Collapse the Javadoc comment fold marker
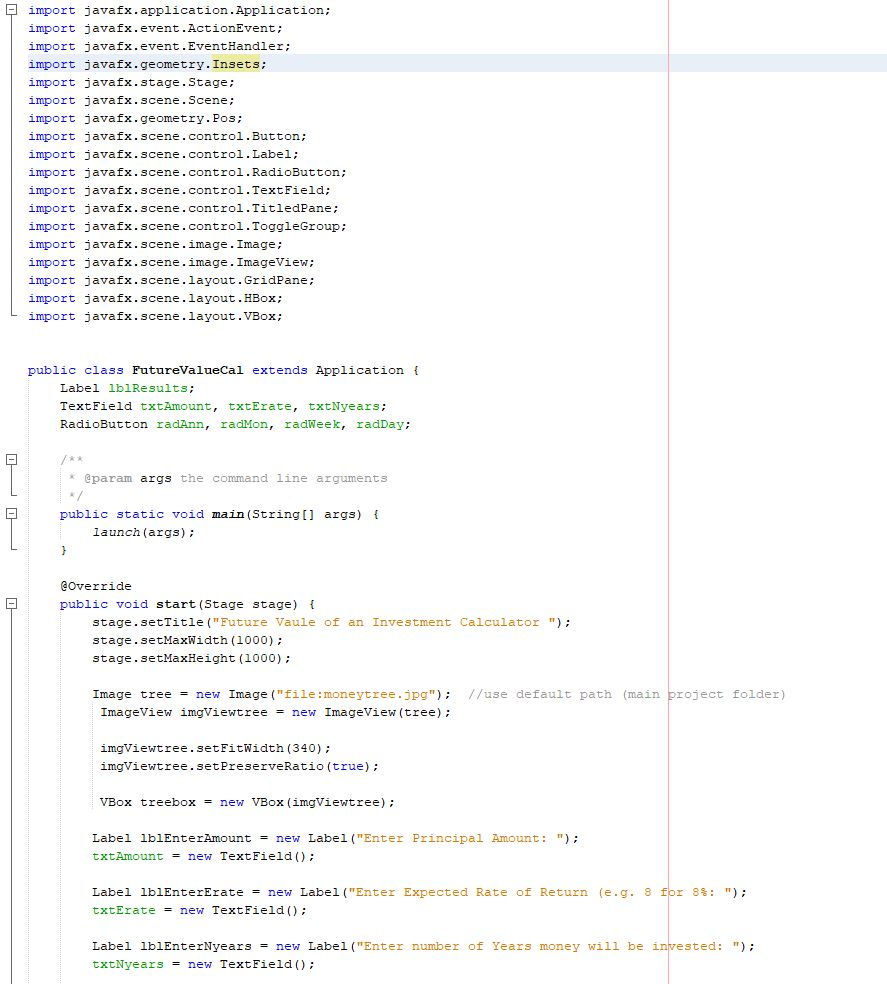Image resolution: width=887 pixels, height=984 pixels. coord(11,459)
